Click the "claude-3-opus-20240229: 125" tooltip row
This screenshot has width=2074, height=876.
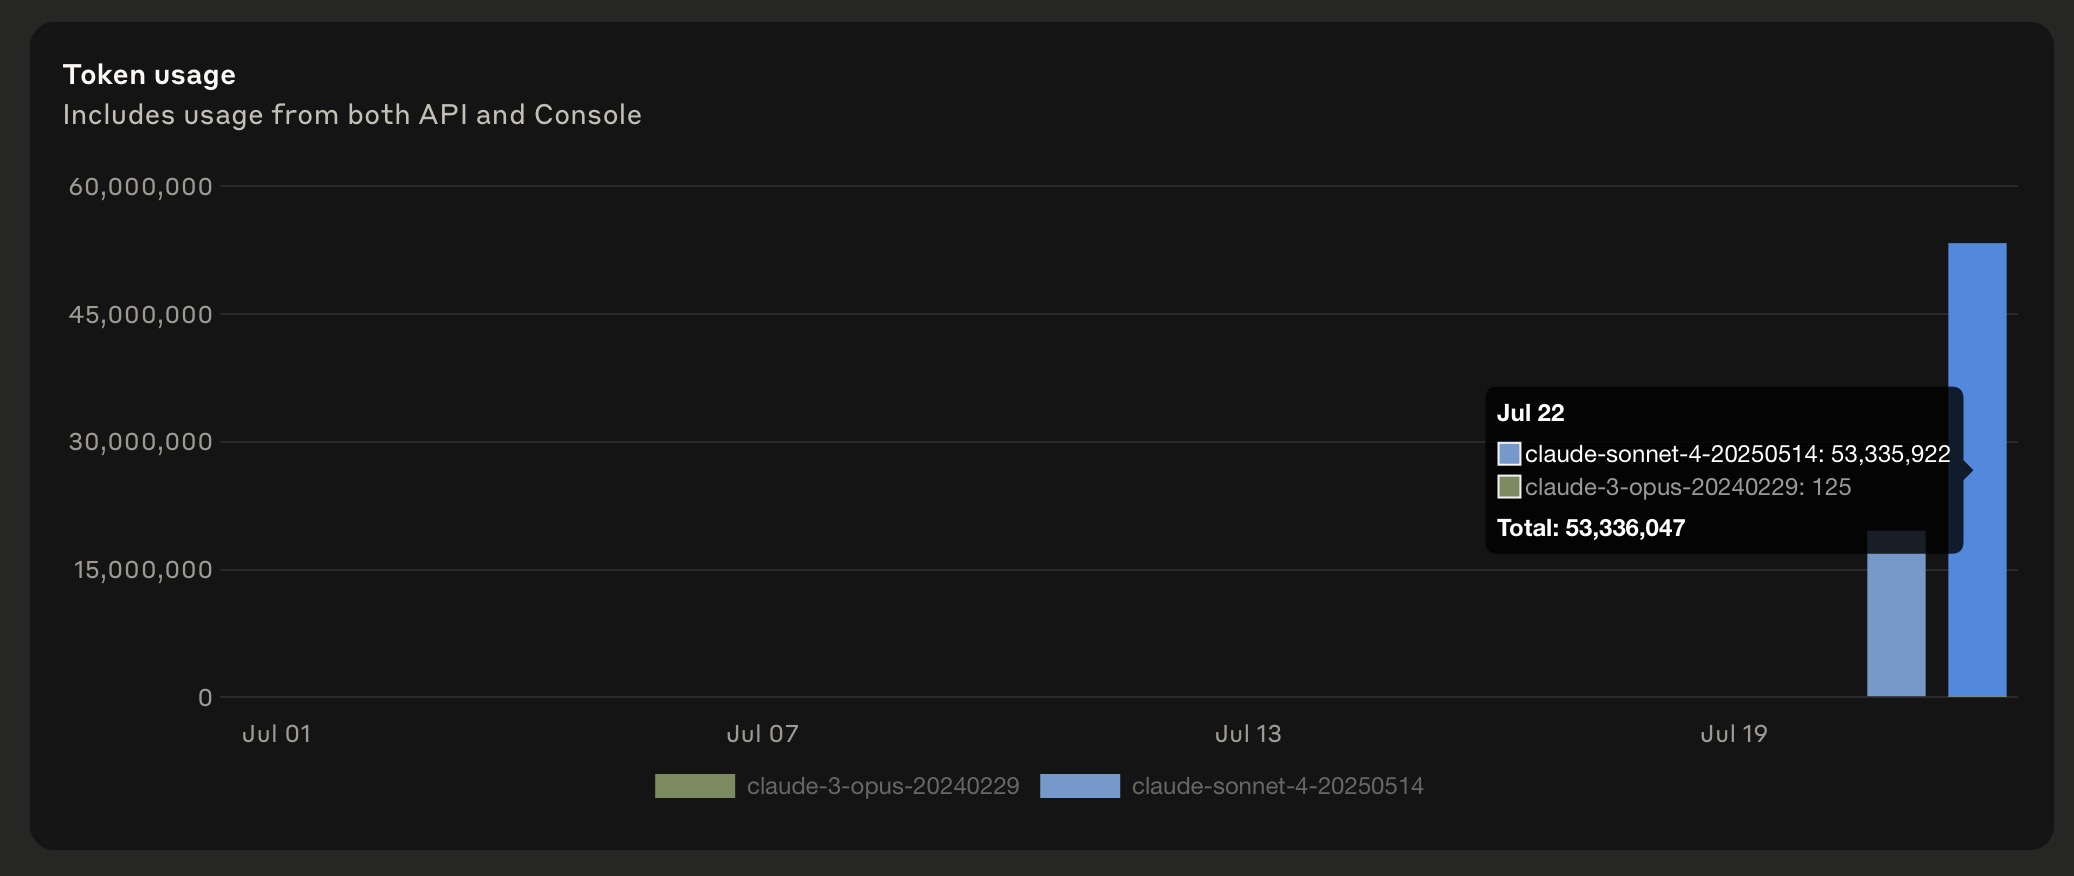1674,487
